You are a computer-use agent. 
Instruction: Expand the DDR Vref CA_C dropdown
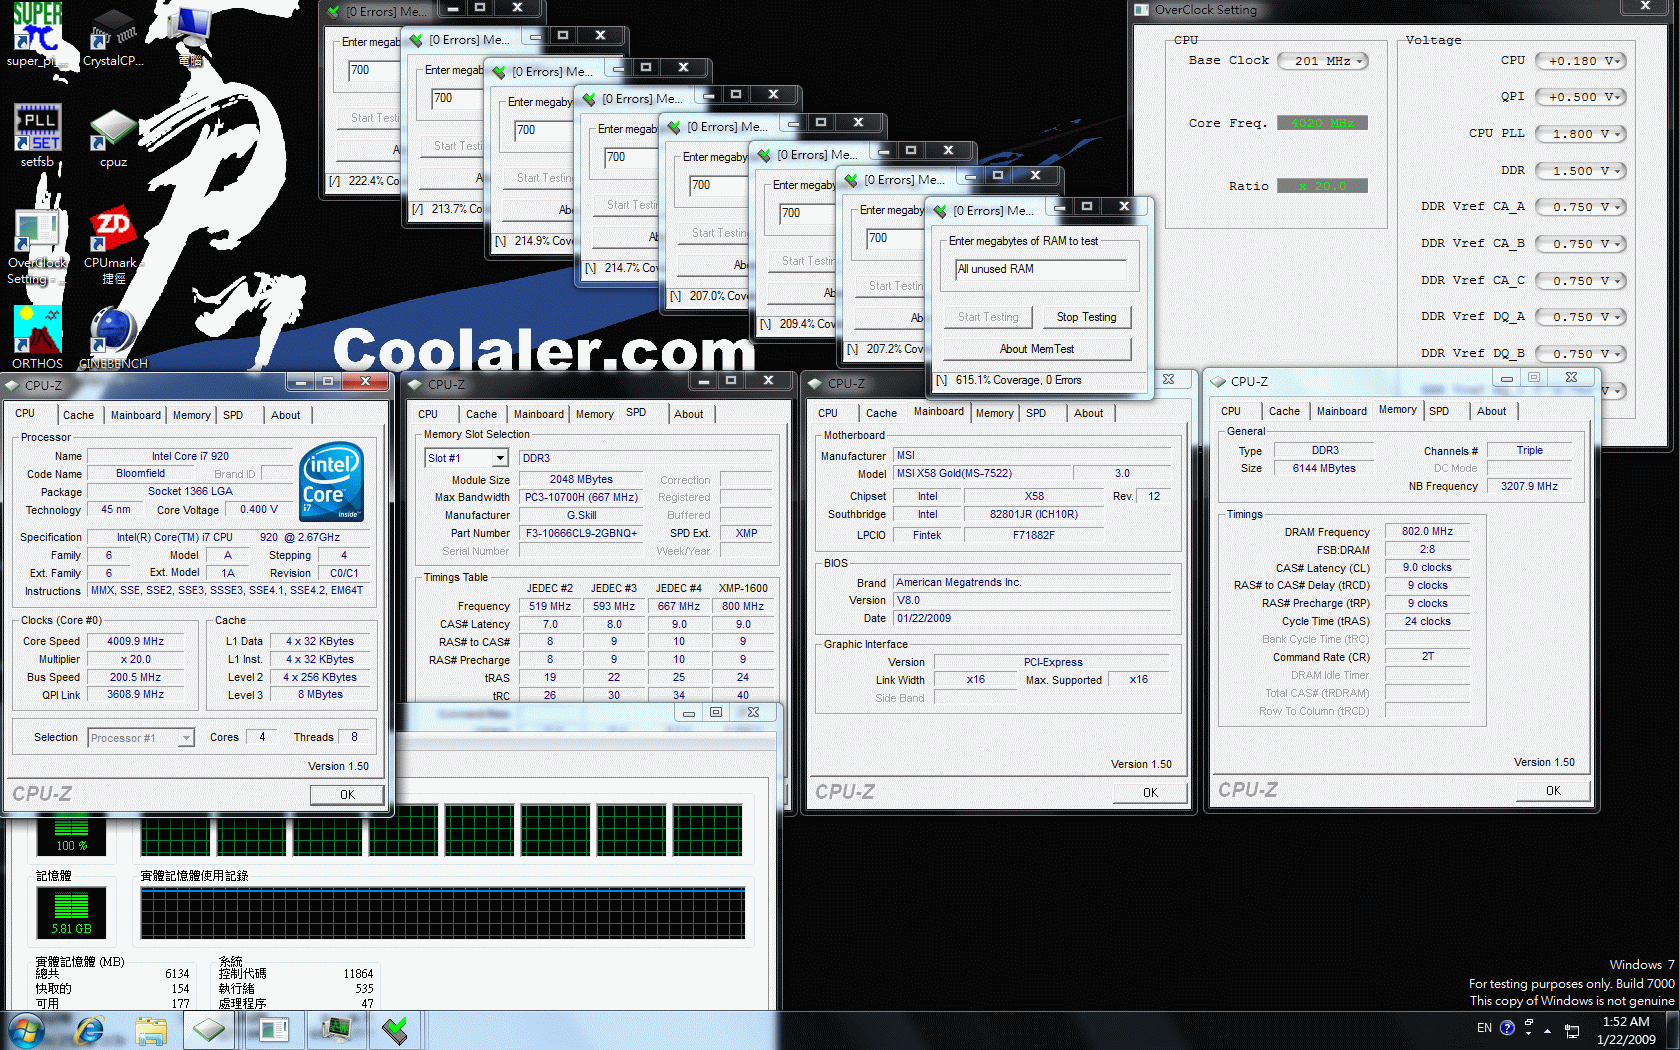1580,281
